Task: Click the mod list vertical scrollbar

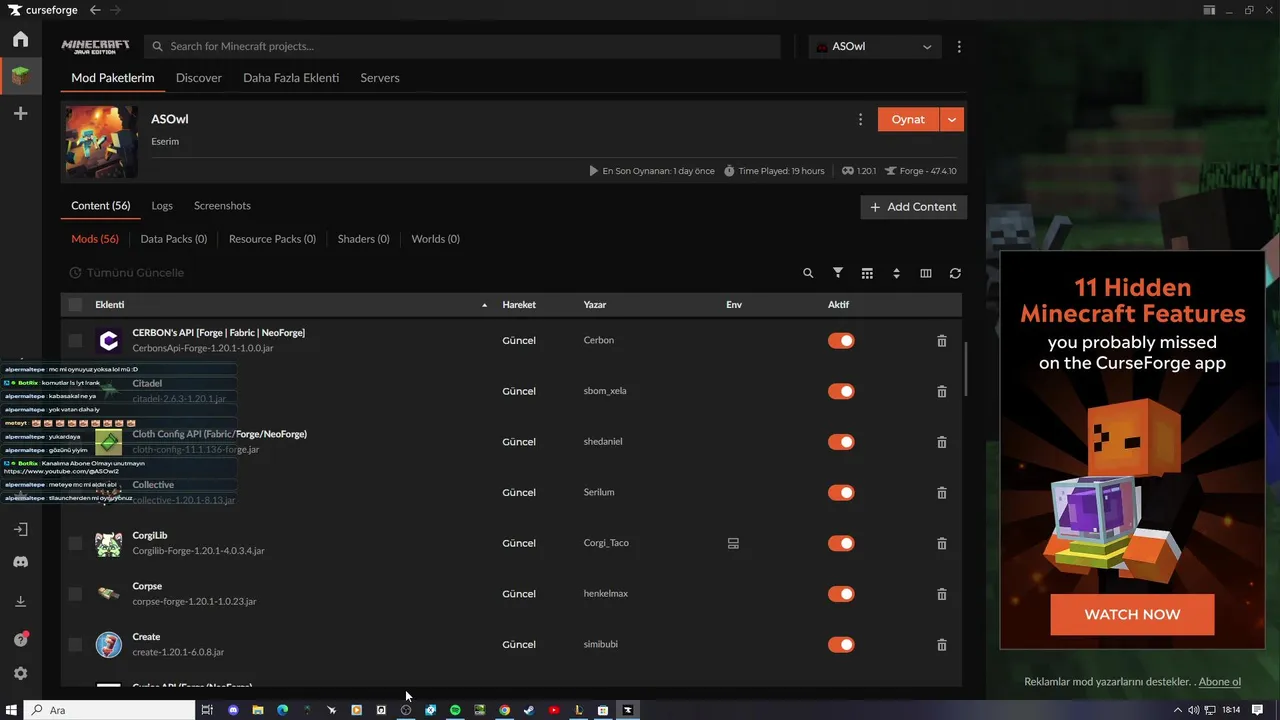Action: pos(966,370)
